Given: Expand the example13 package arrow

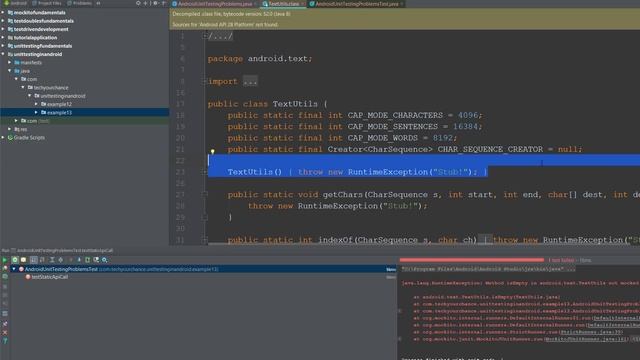Looking at the screenshot, I should coord(36,112).
